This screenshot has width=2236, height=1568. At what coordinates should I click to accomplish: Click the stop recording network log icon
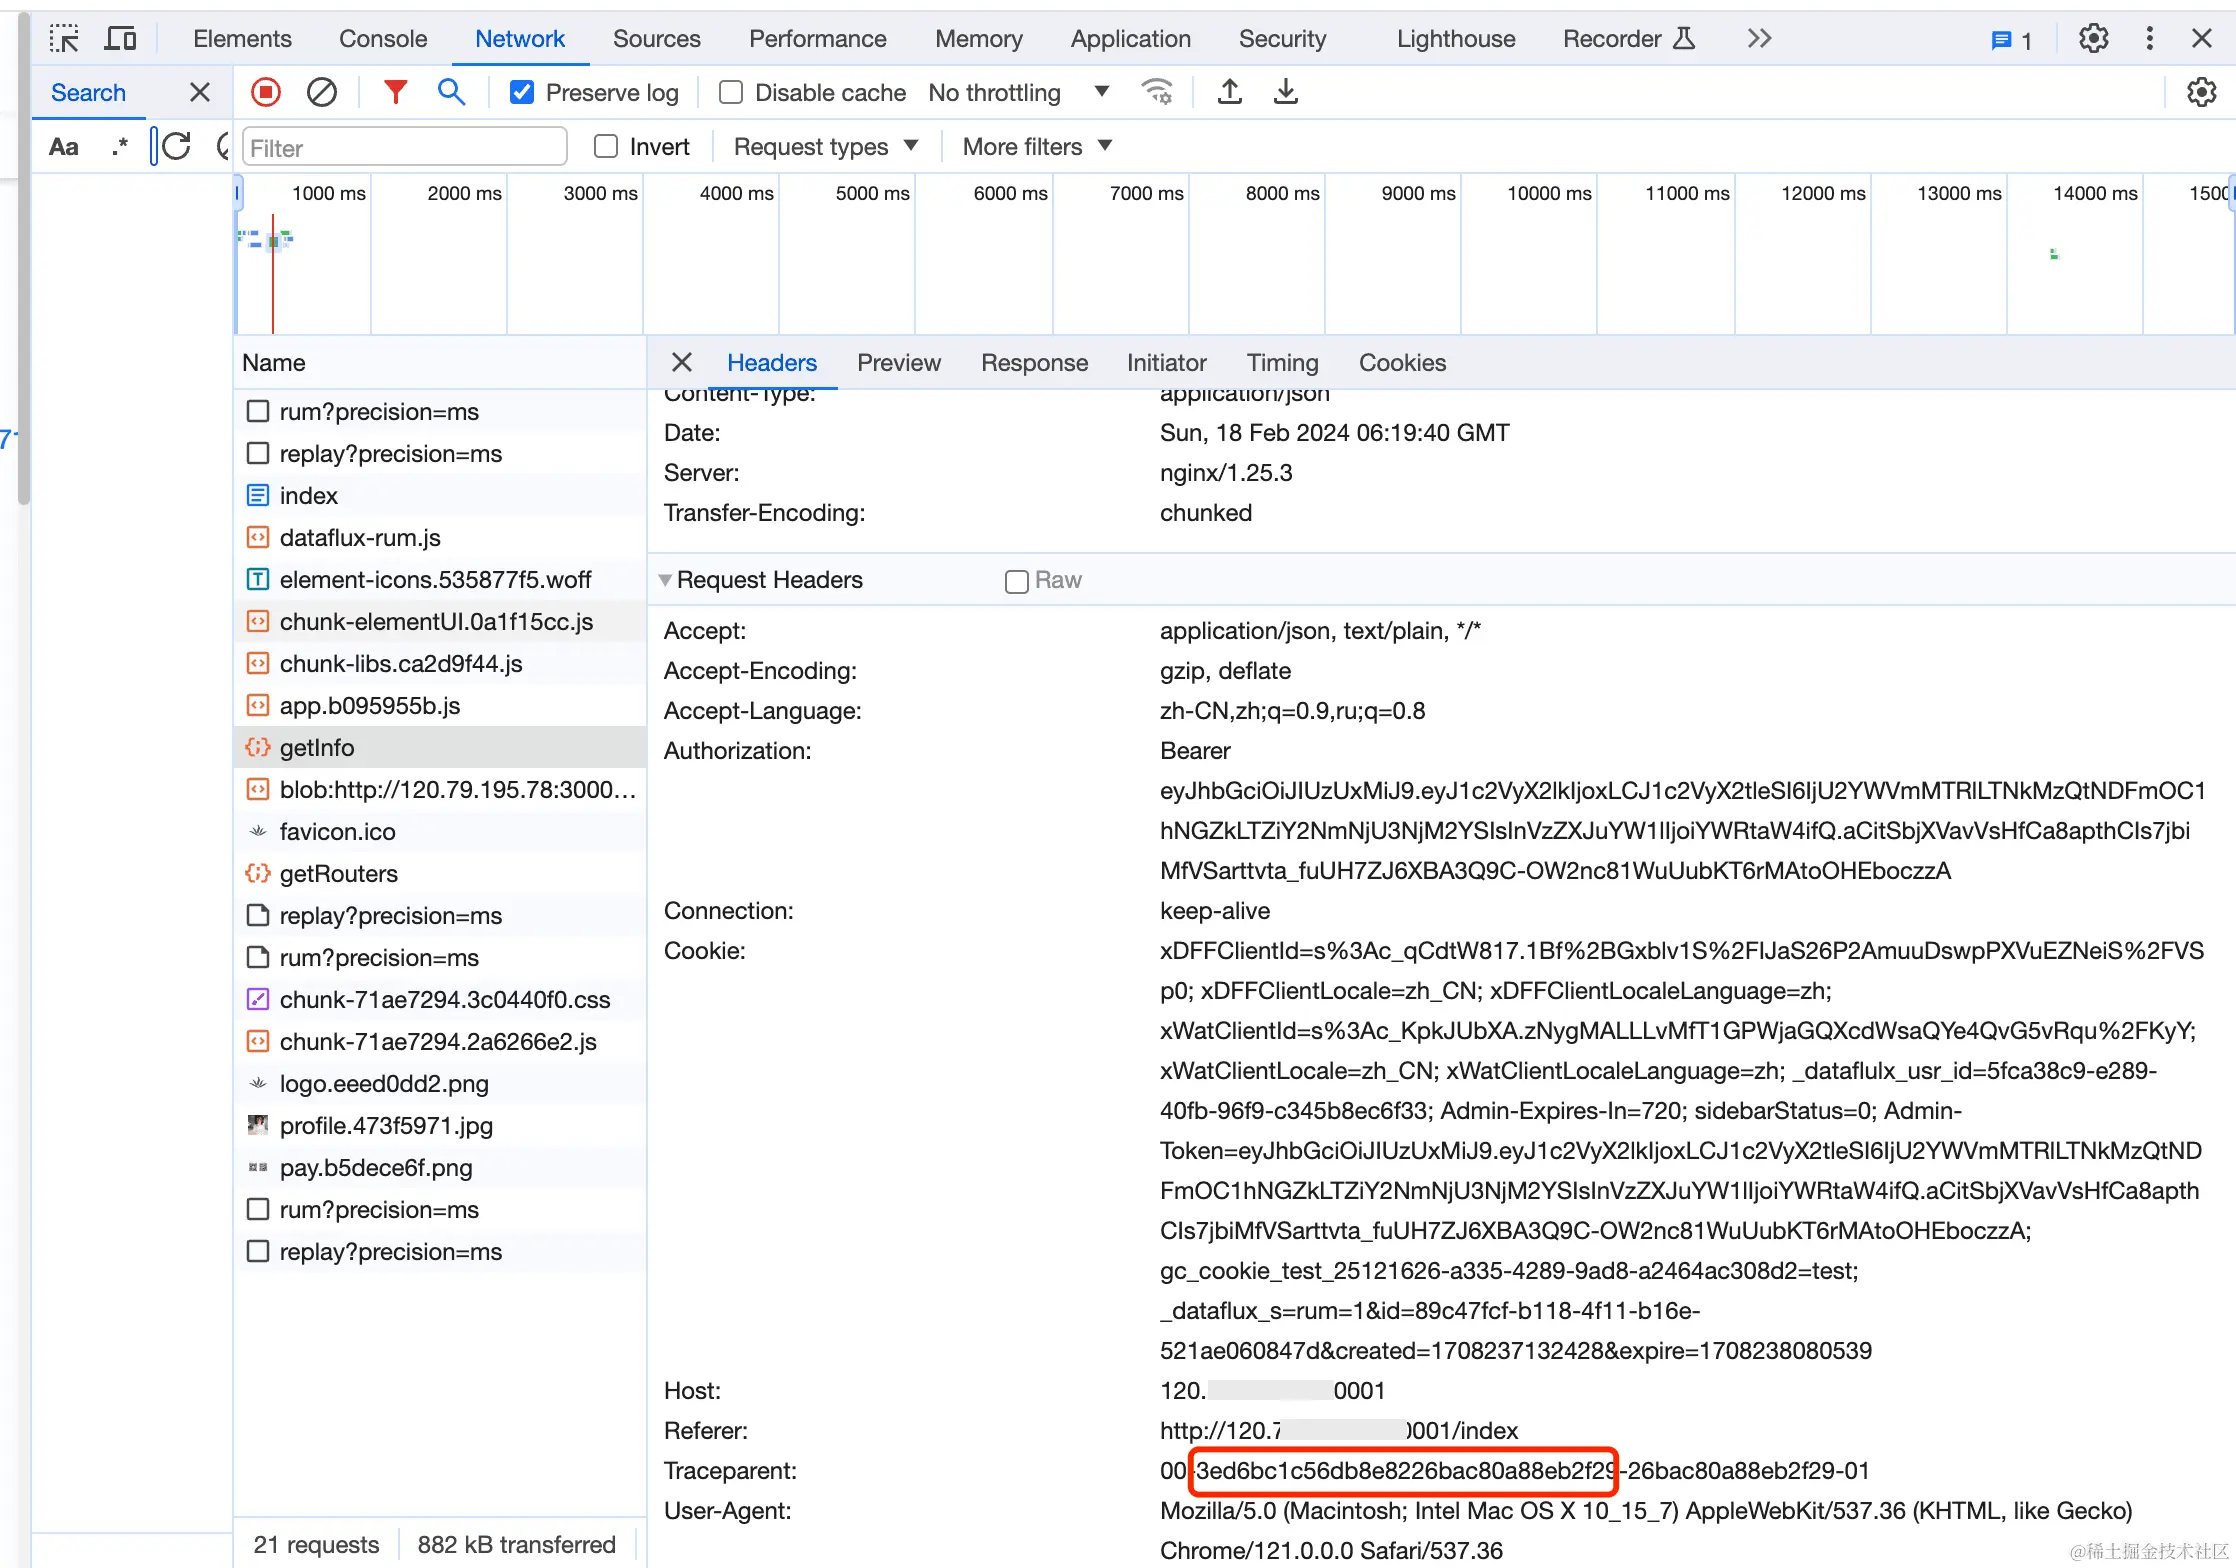(x=266, y=92)
